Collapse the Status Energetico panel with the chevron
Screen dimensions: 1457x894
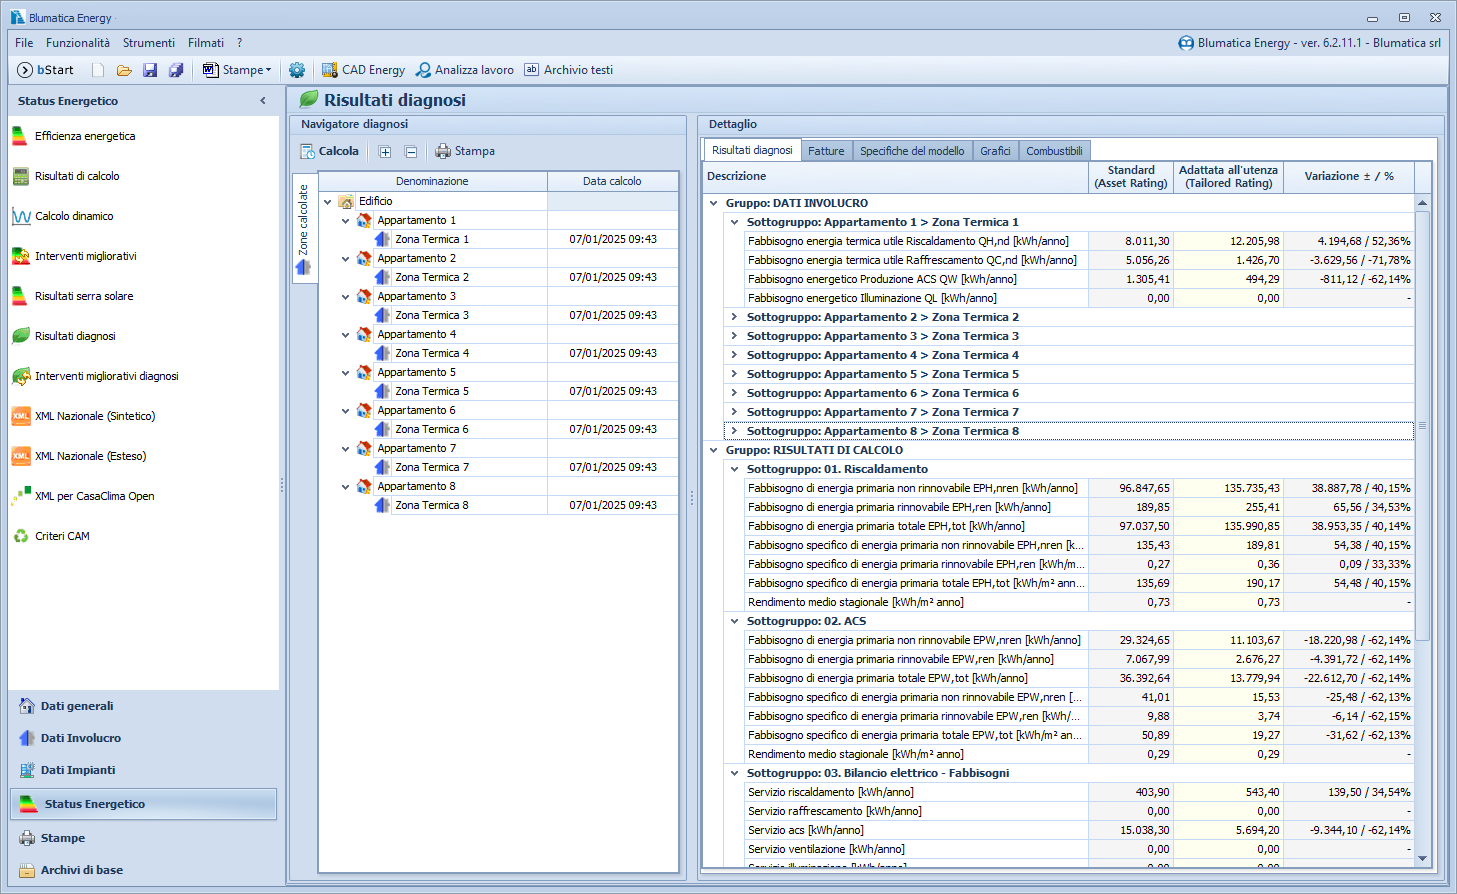263,101
